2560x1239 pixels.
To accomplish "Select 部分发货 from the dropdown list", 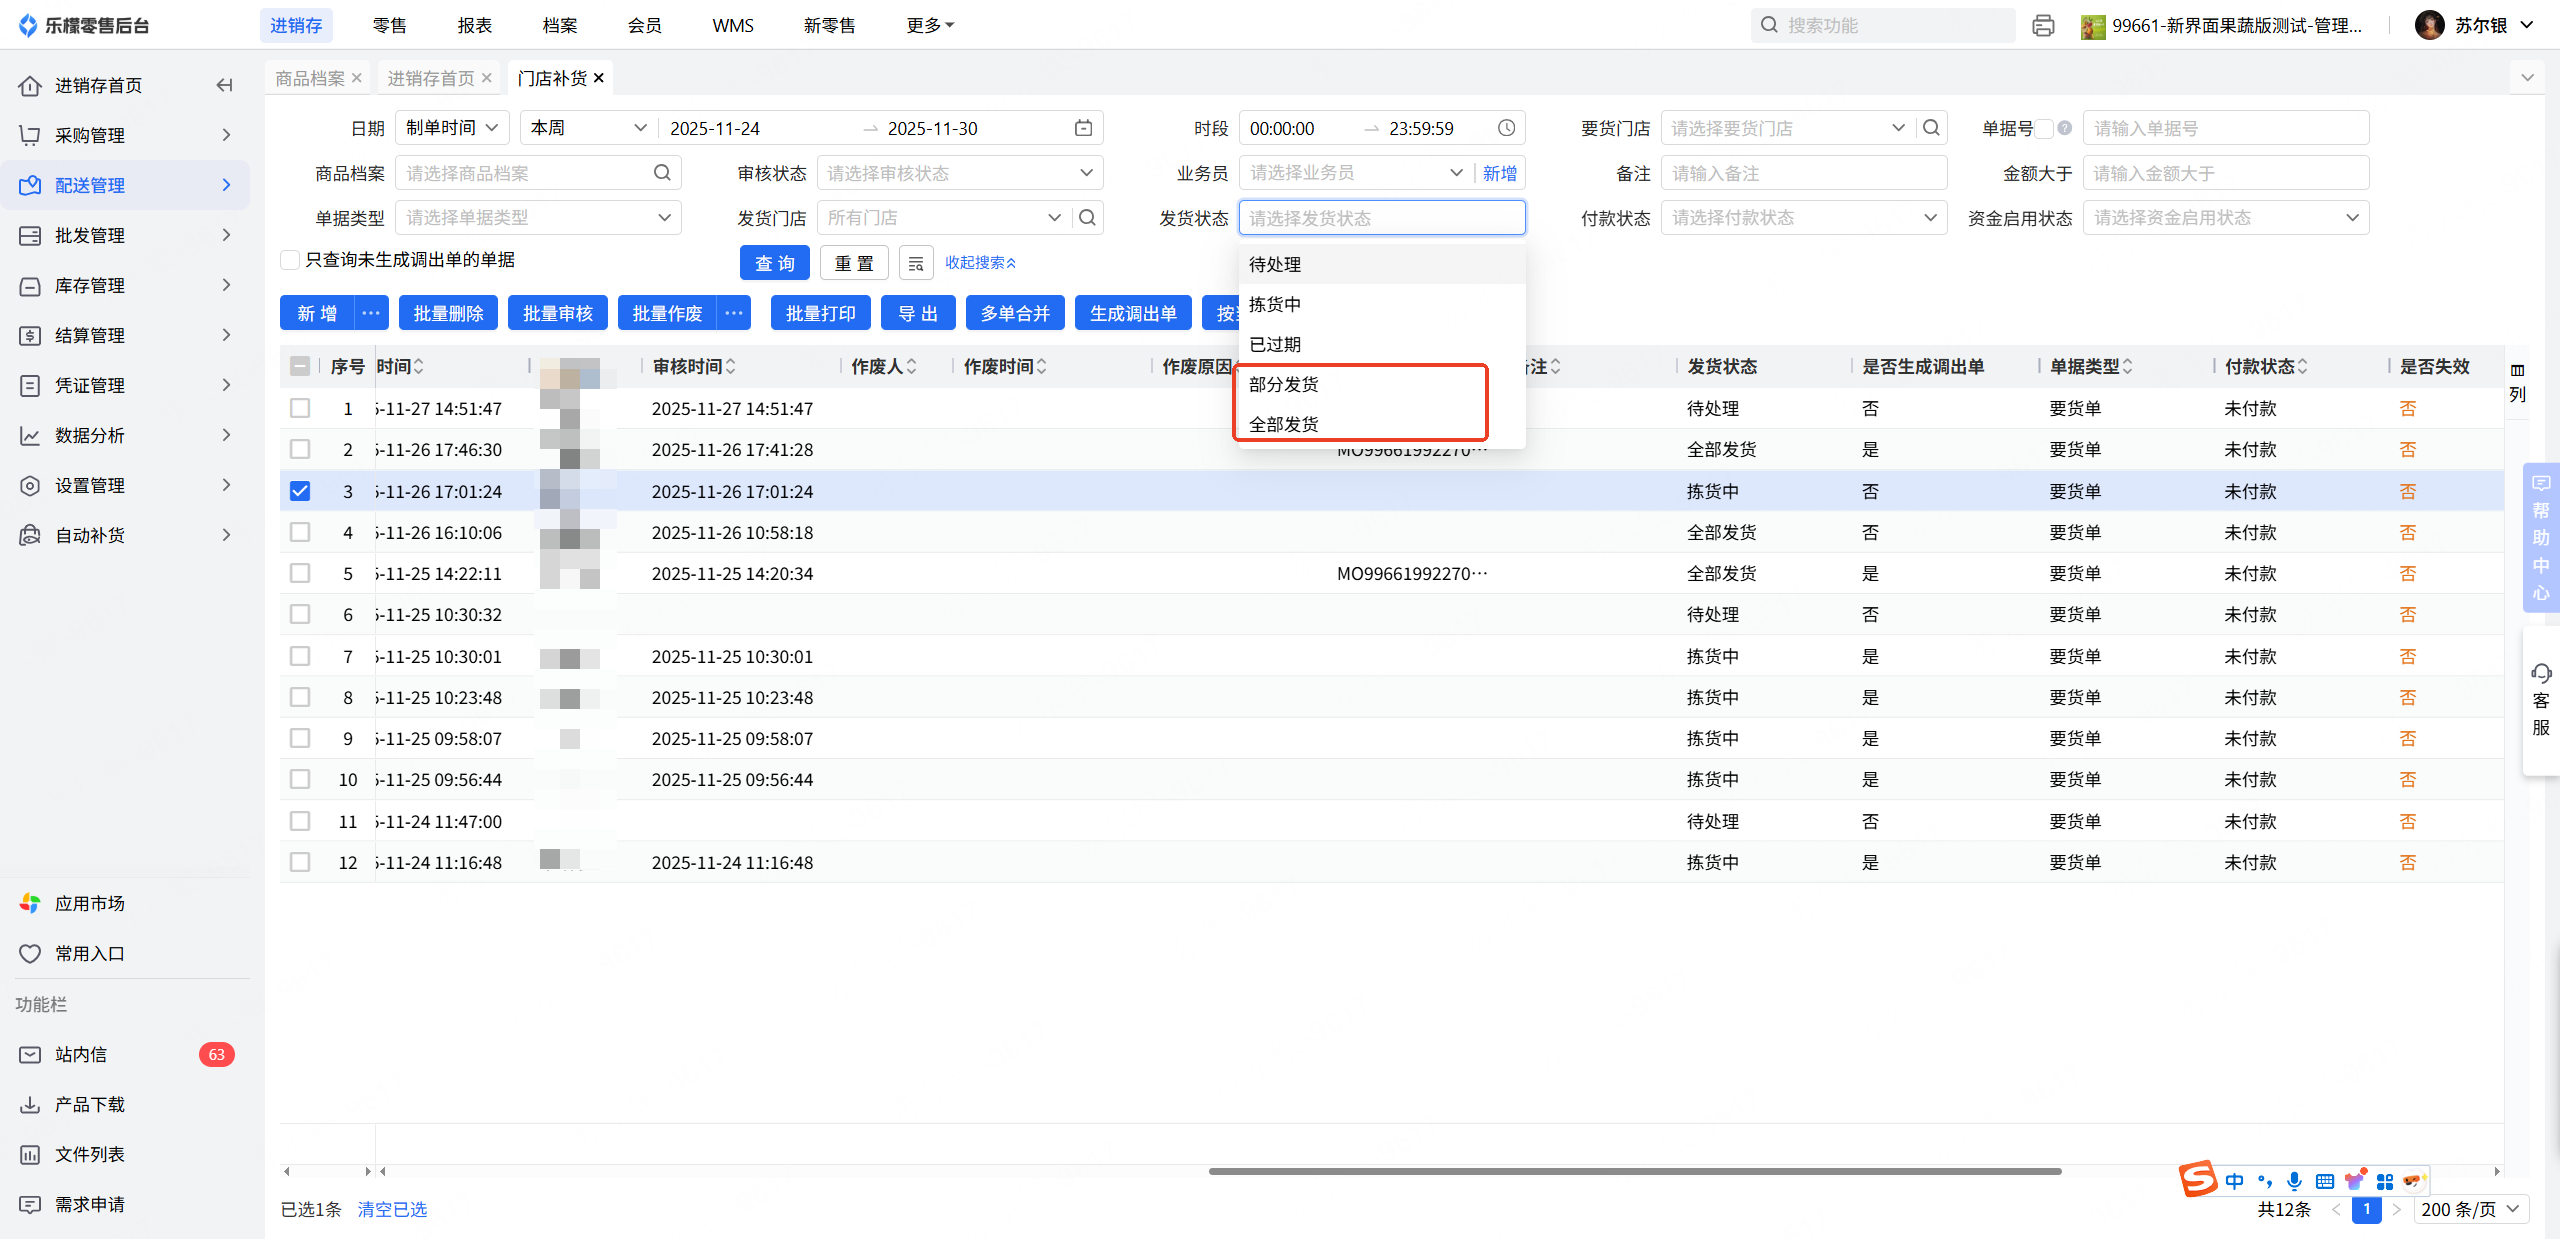I will click(x=1284, y=385).
